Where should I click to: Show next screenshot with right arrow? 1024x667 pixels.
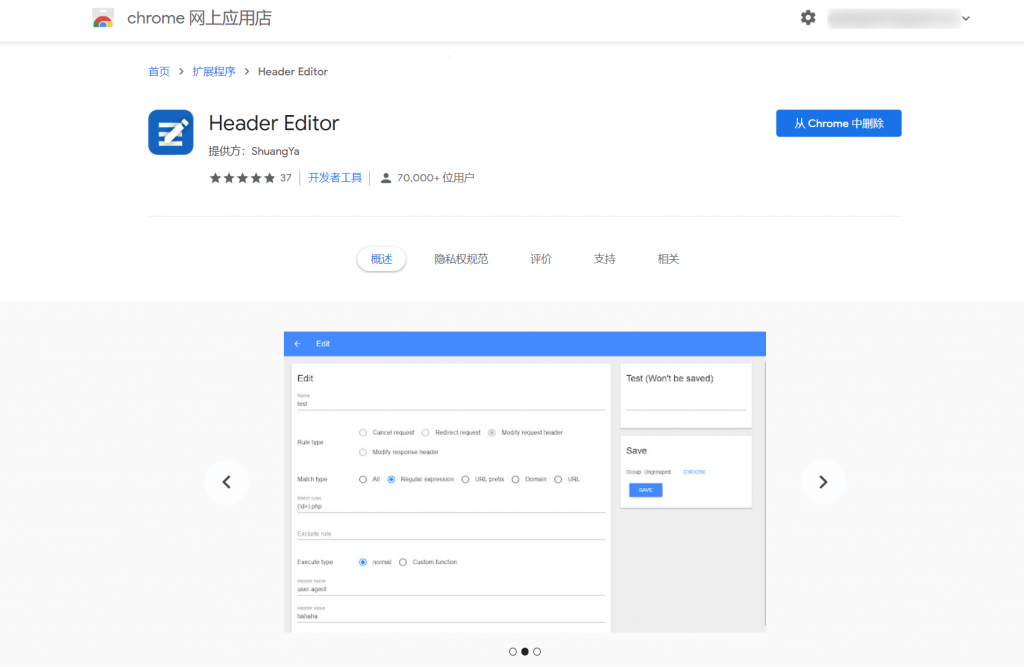click(823, 482)
